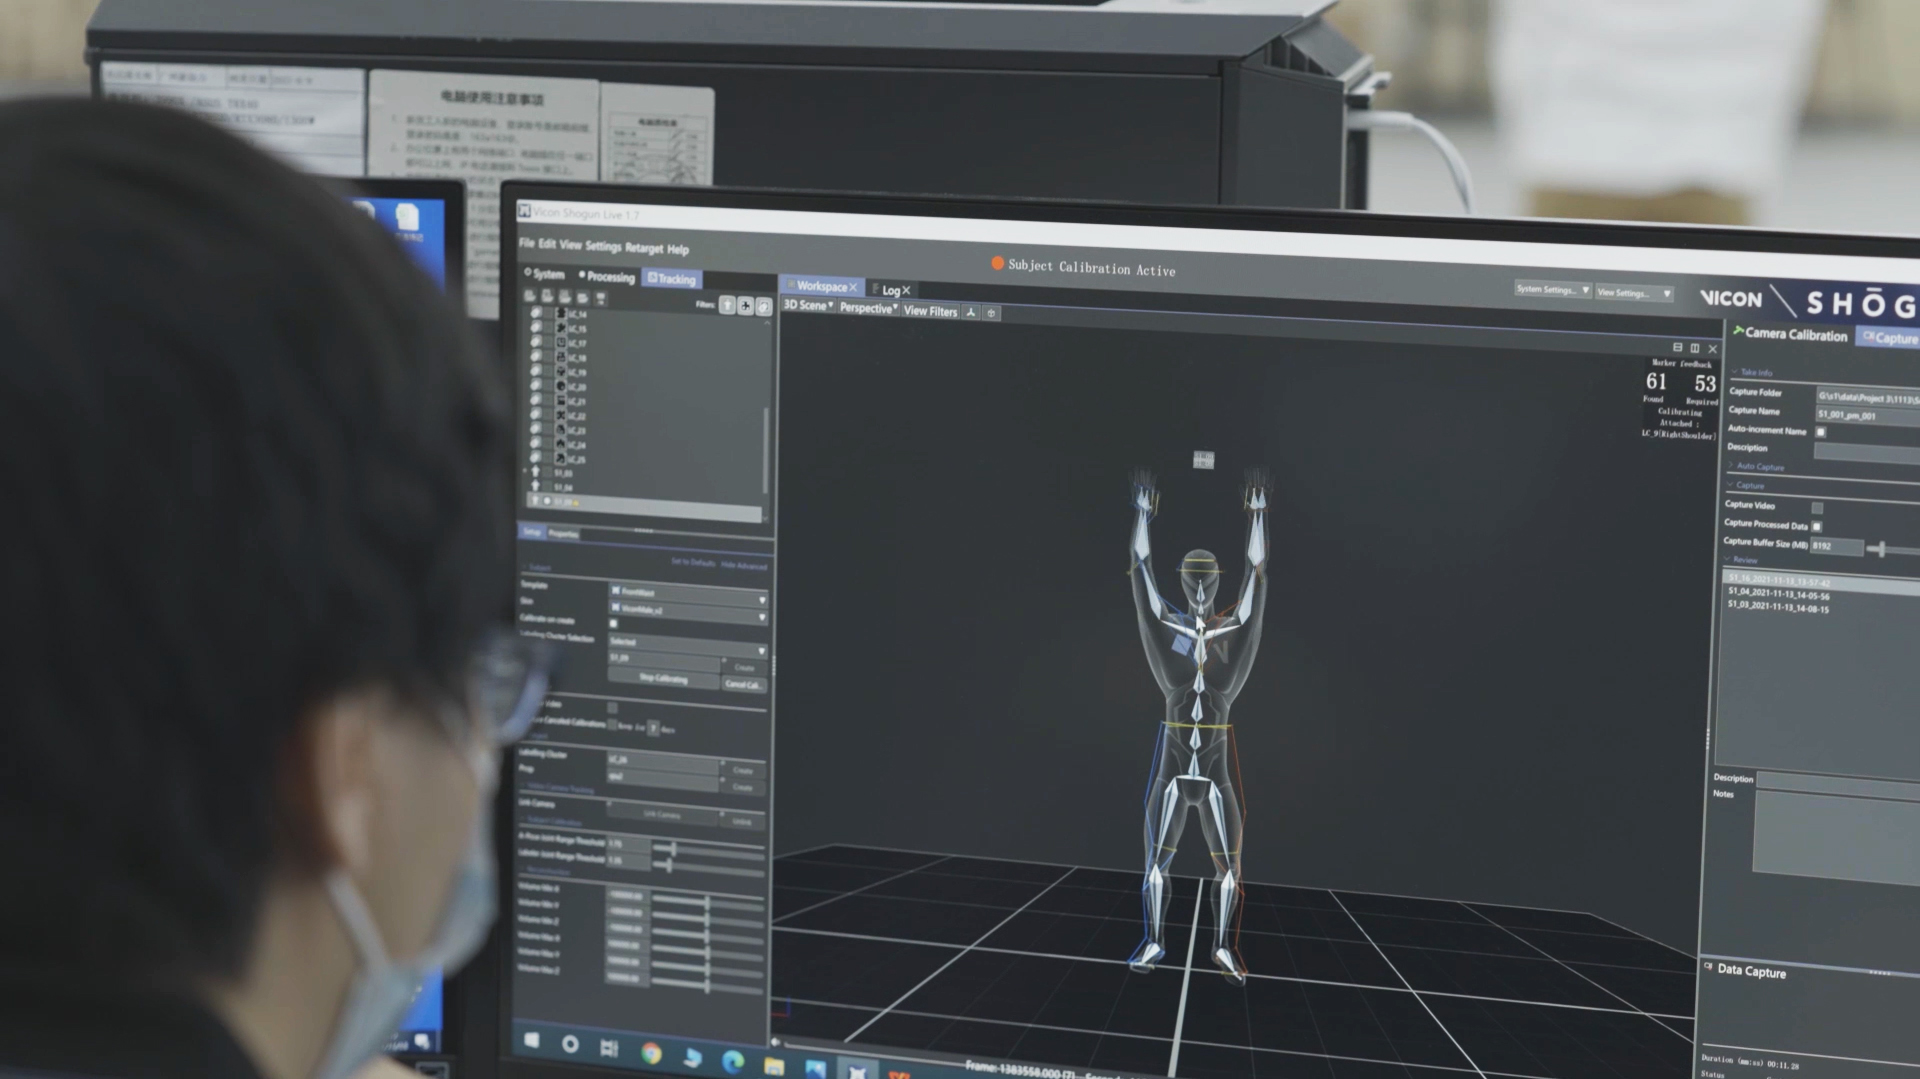Click the speaker icon below the 3D view
The image size is (1920, 1079).
[775, 1042]
